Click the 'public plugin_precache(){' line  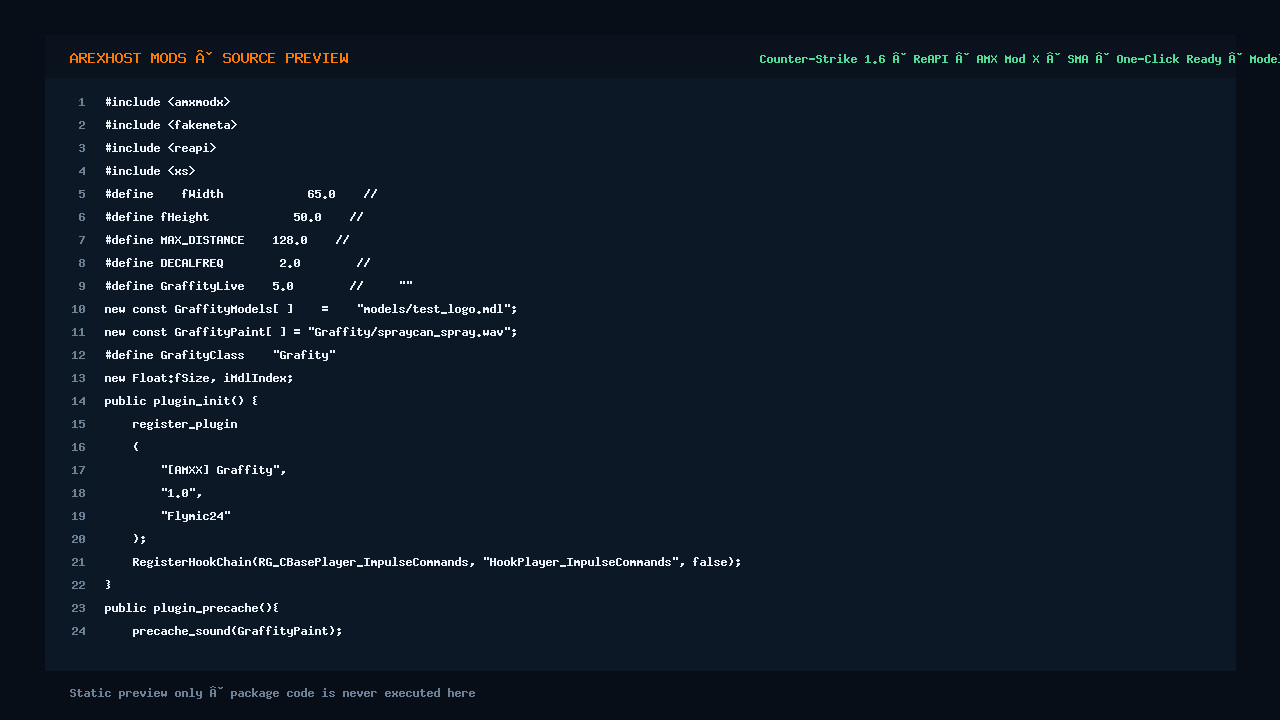(x=192, y=608)
